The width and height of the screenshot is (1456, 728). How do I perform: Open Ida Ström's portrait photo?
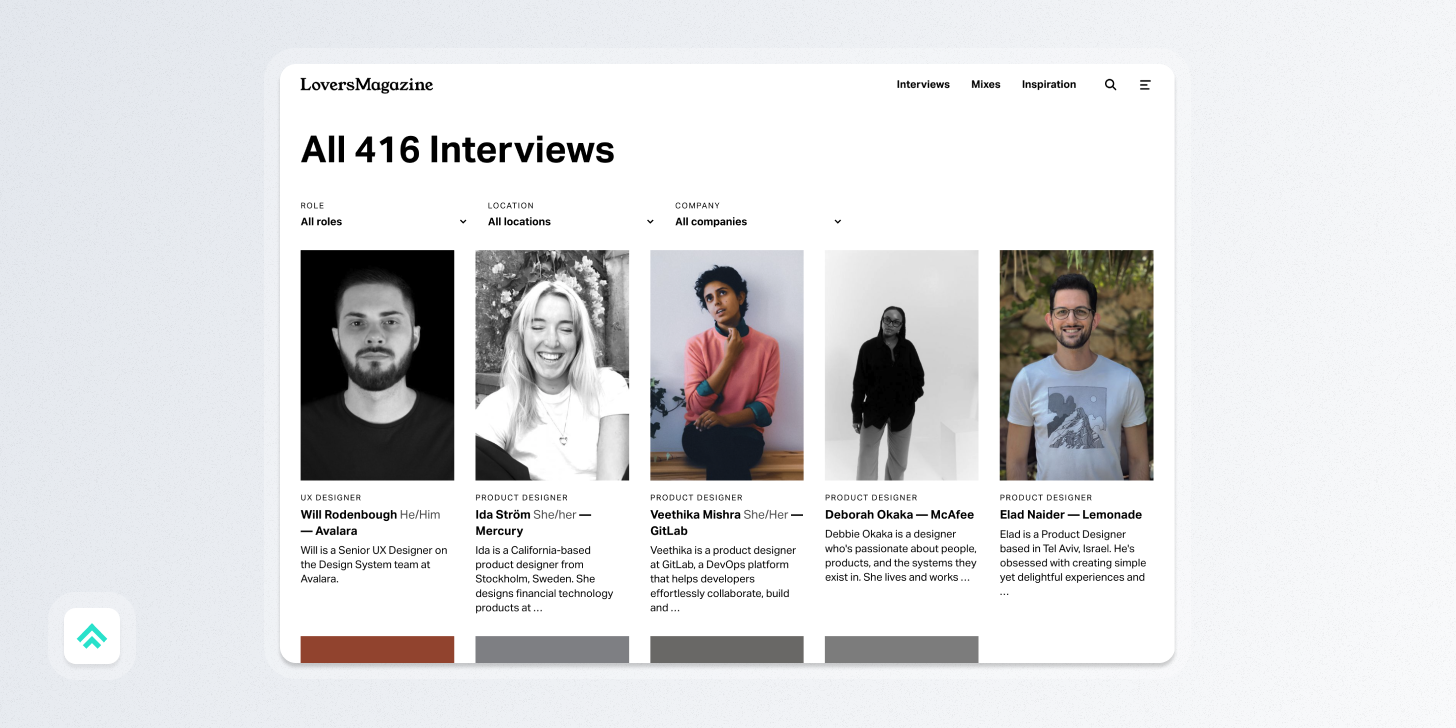(552, 365)
